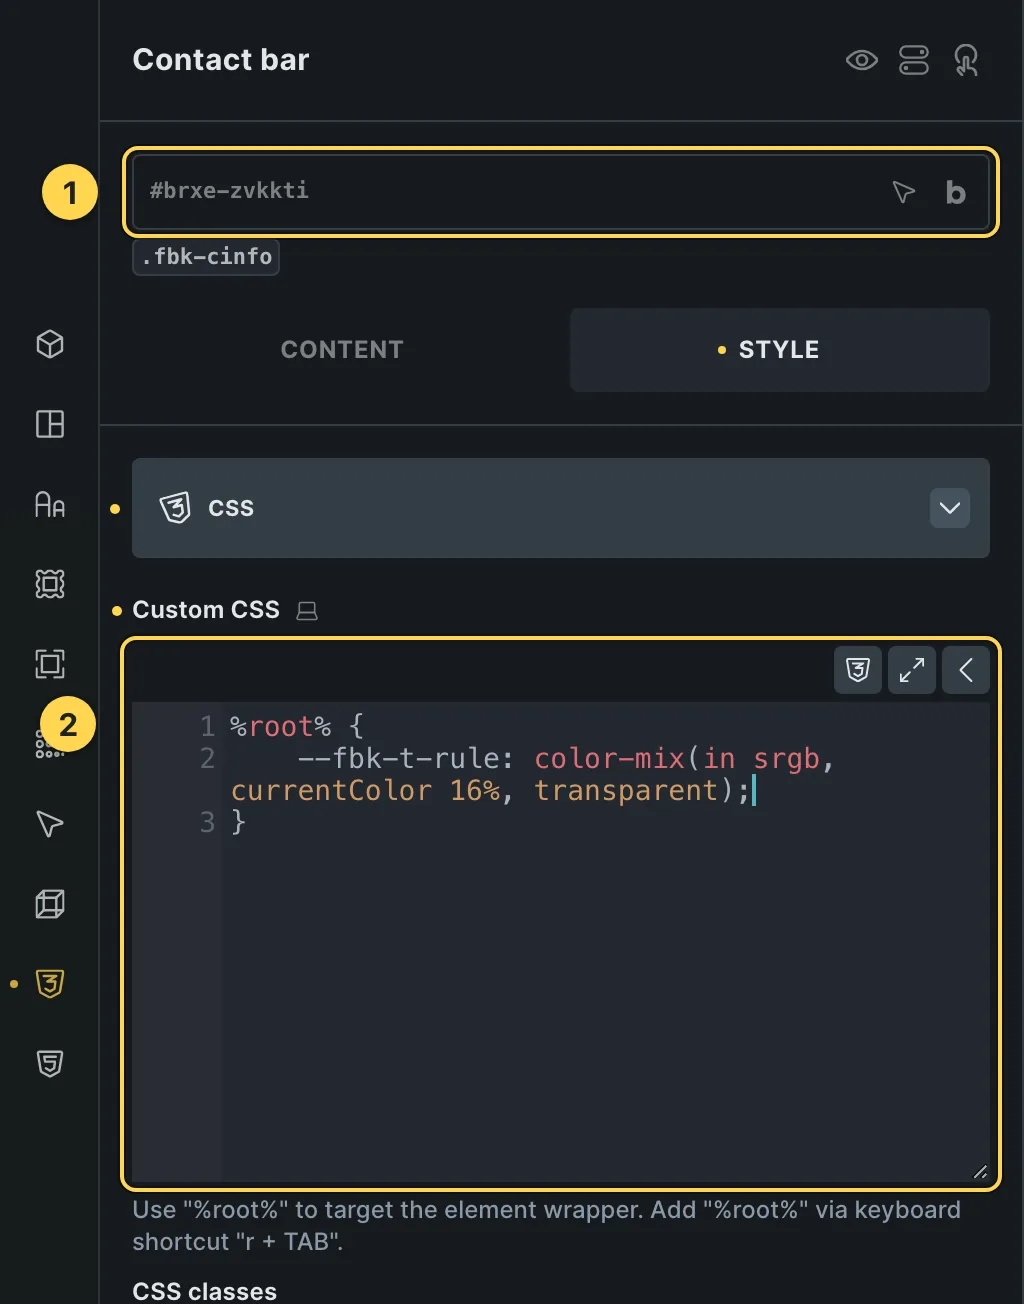Click the #brxe-zvkkti selector input field
The height and width of the screenshot is (1304, 1024).
pyautogui.click(x=561, y=191)
